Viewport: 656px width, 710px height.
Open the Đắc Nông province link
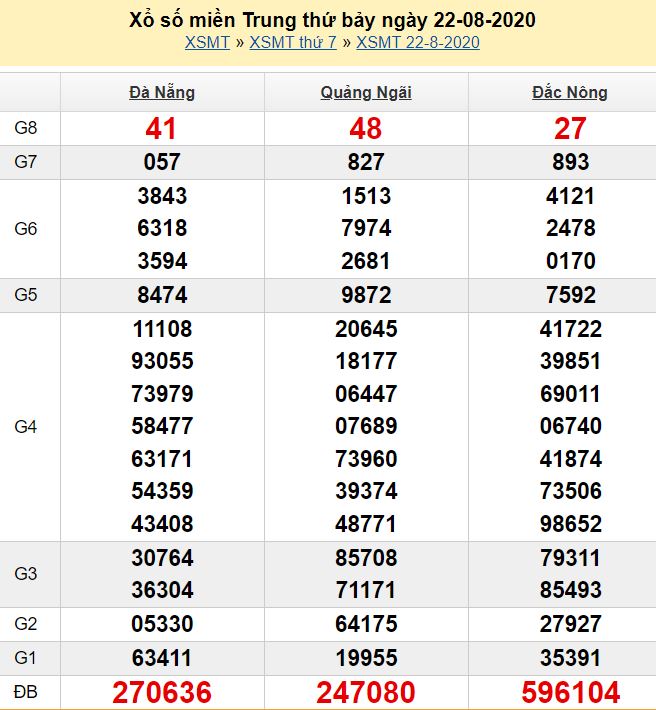pyautogui.click(x=570, y=93)
